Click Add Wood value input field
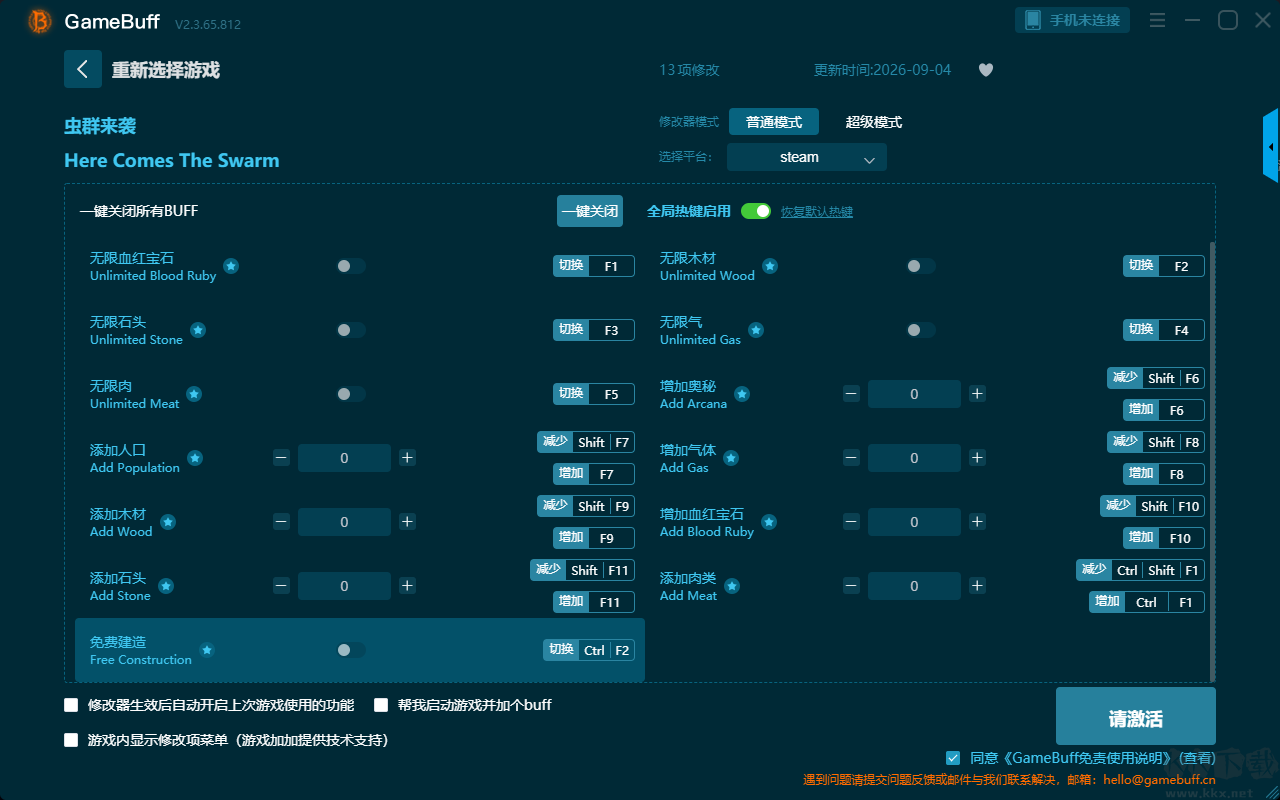 344,522
